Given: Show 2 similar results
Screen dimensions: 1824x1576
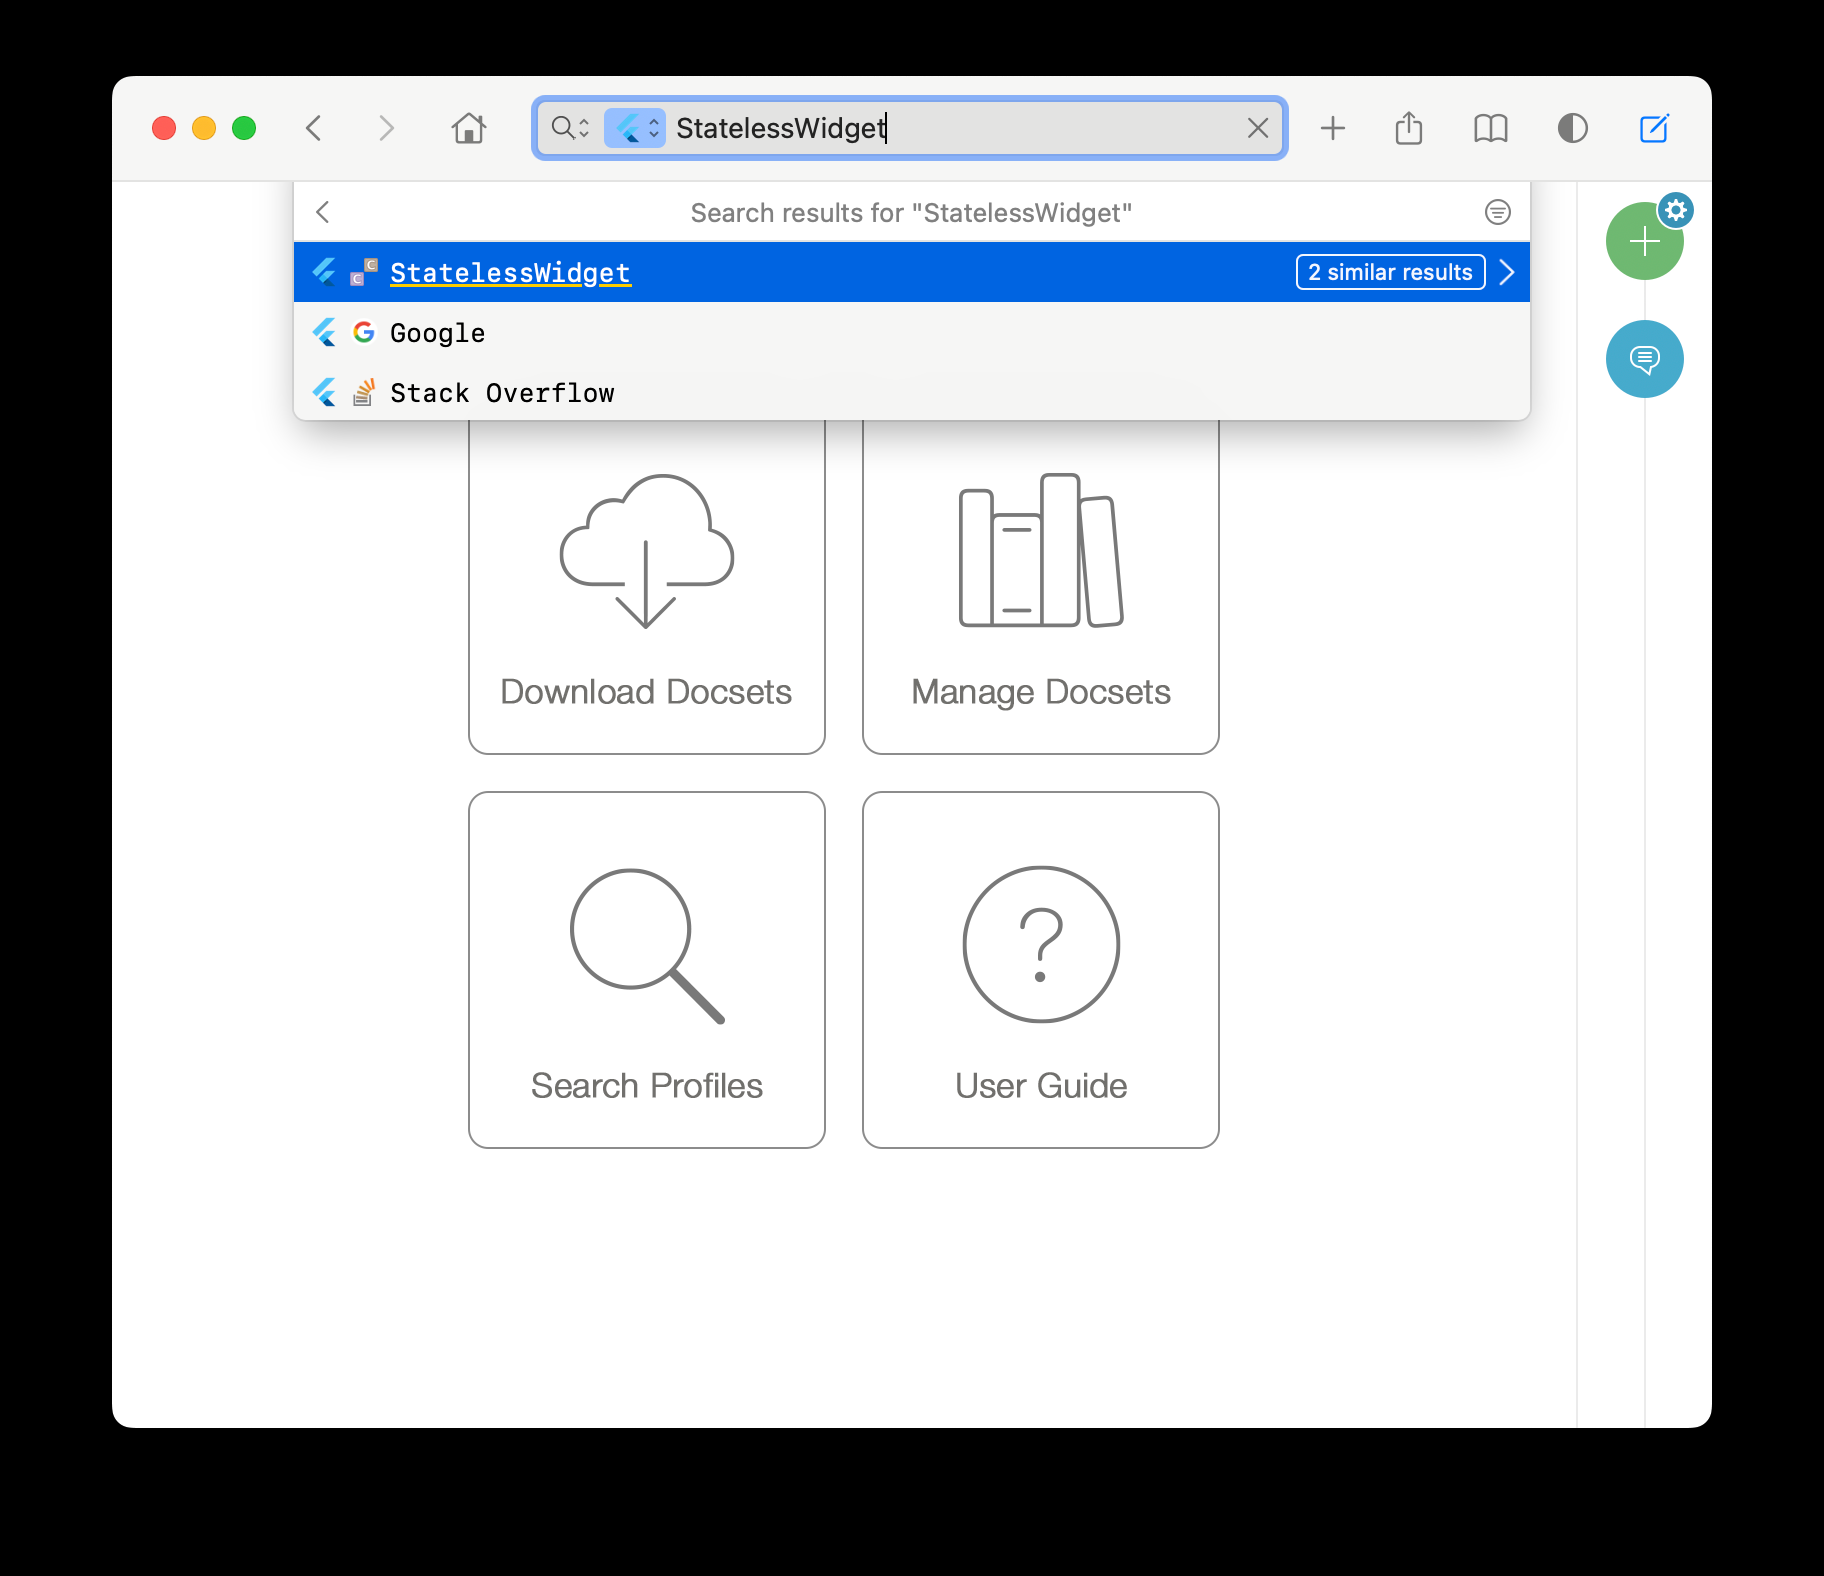Looking at the screenshot, I should click(x=1390, y=272).
